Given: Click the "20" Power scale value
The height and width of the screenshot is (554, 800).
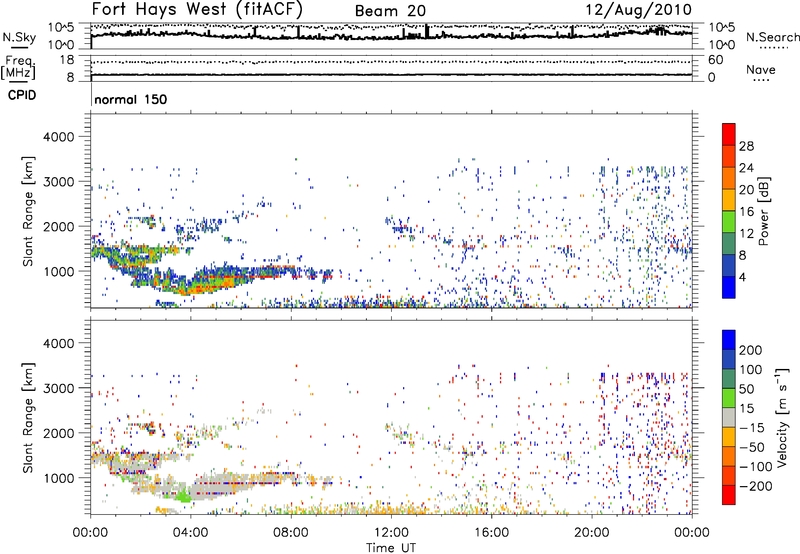Looking at the screenshot, I should (x=746, y=190).
